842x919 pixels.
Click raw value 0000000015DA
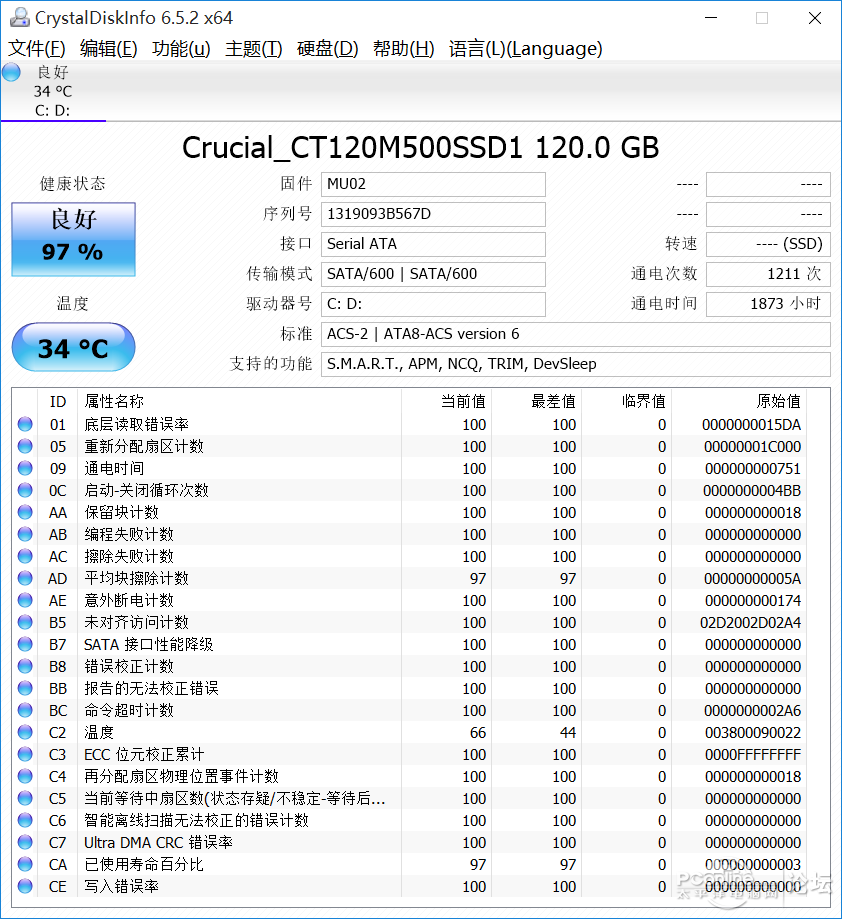(751, 424)
